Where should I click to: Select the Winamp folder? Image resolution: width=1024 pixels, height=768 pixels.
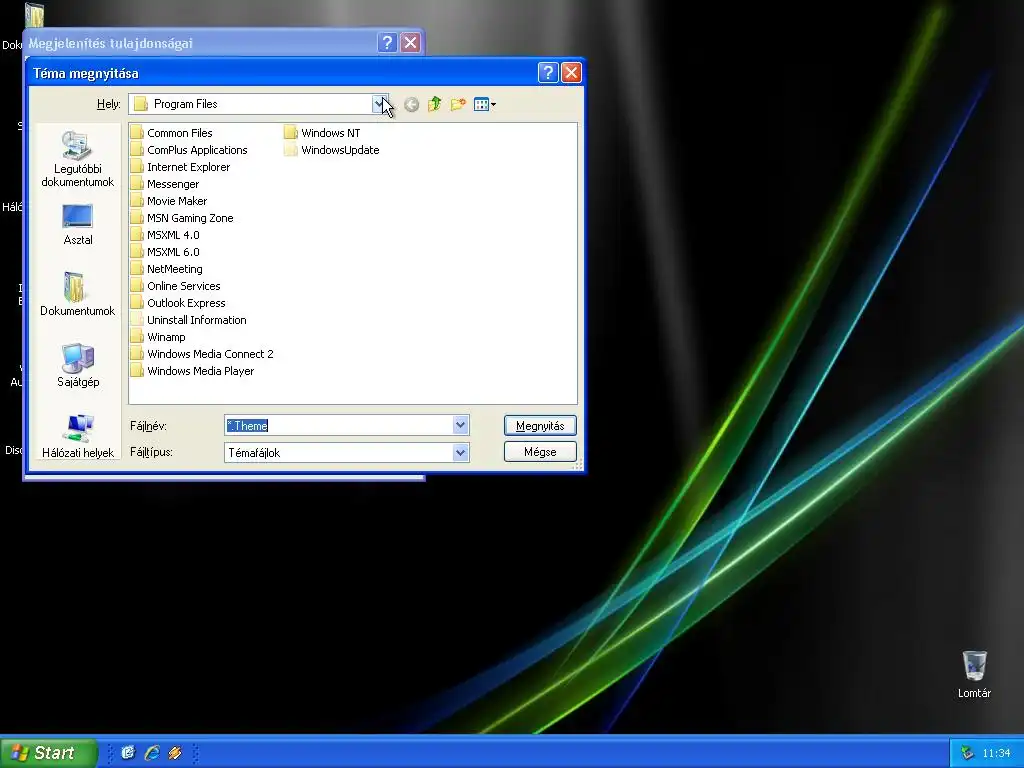158,336
